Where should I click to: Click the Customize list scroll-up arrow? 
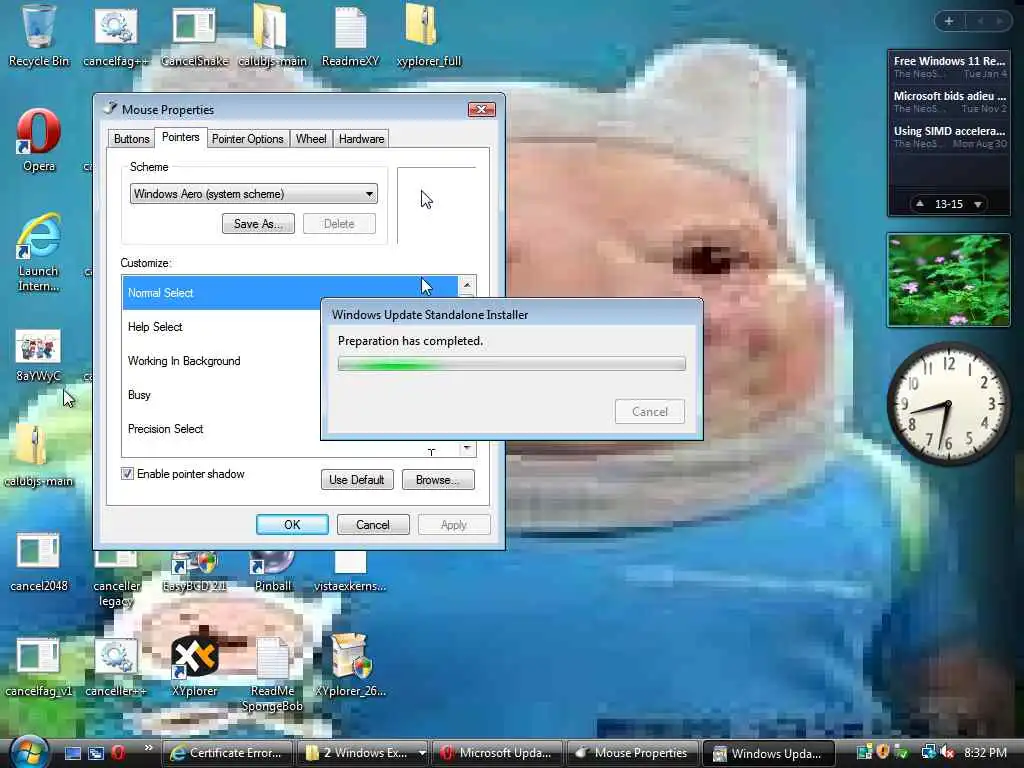466,285
